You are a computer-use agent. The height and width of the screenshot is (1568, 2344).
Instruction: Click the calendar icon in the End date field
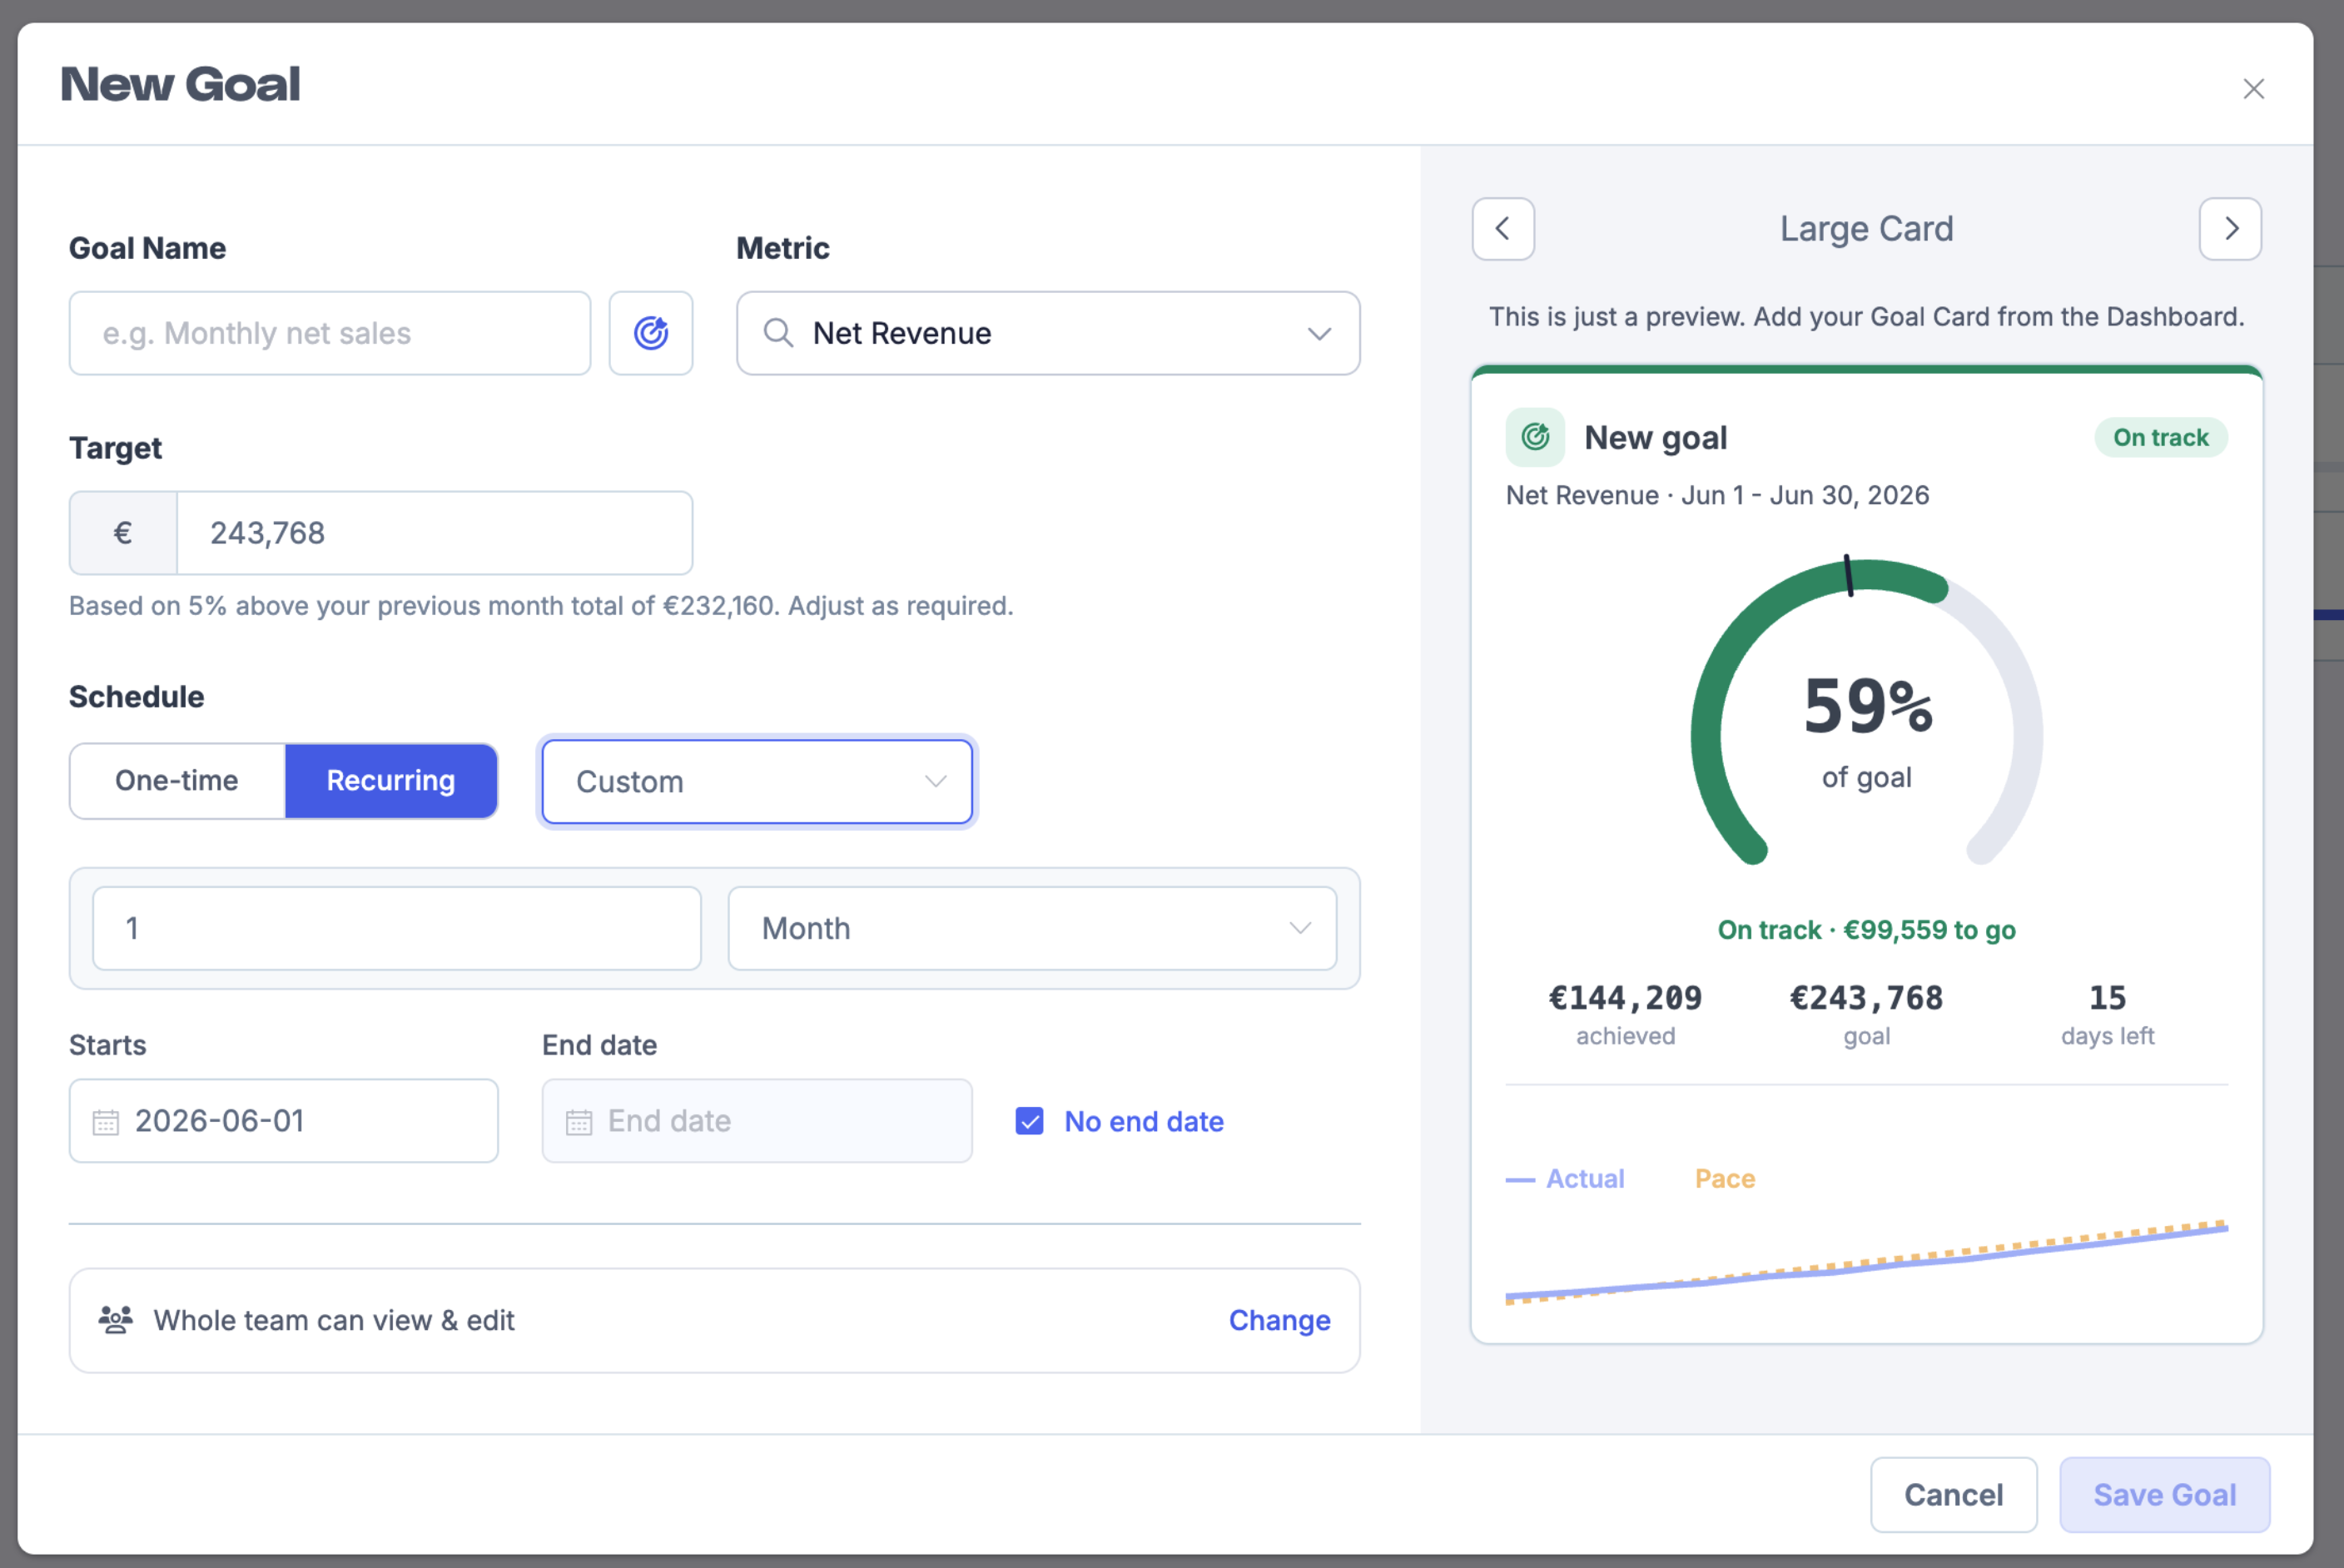coord(579,1122)
